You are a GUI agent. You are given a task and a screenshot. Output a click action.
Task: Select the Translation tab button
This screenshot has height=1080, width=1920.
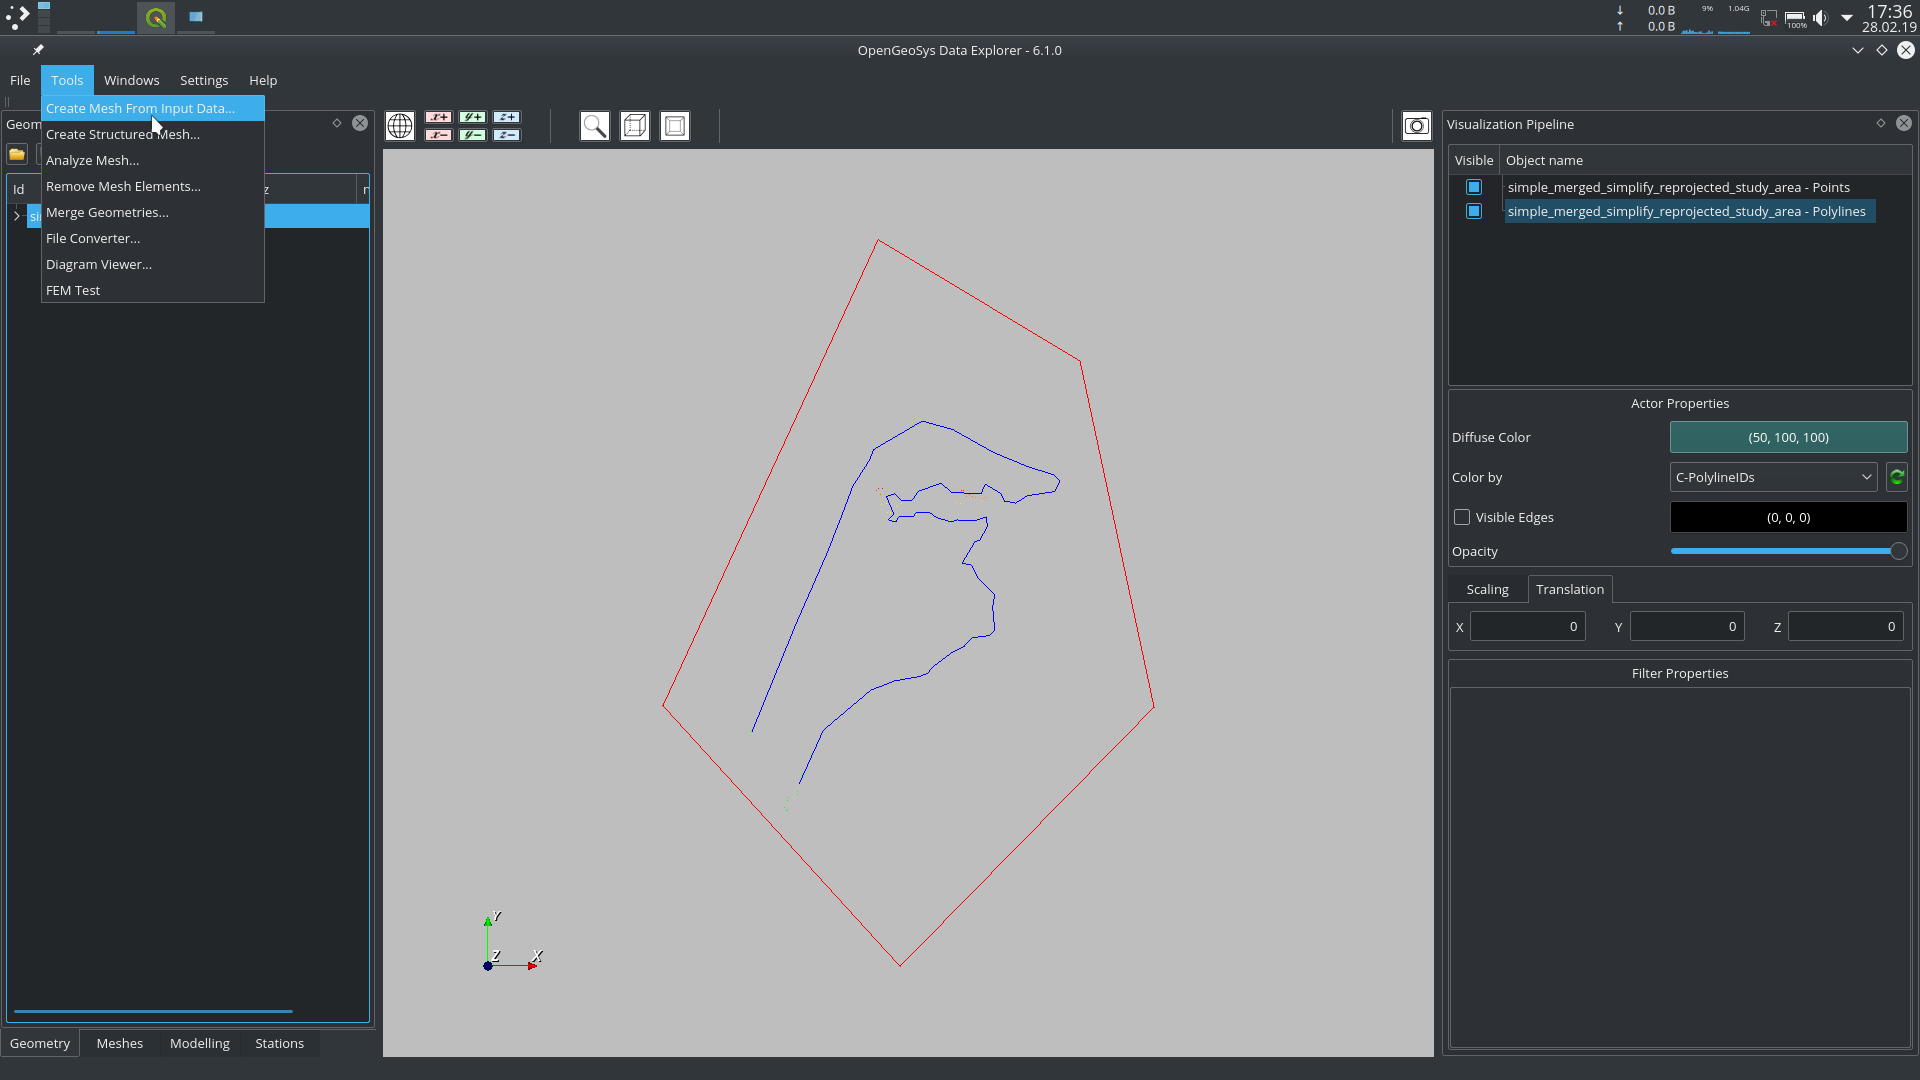point(1570,589)
